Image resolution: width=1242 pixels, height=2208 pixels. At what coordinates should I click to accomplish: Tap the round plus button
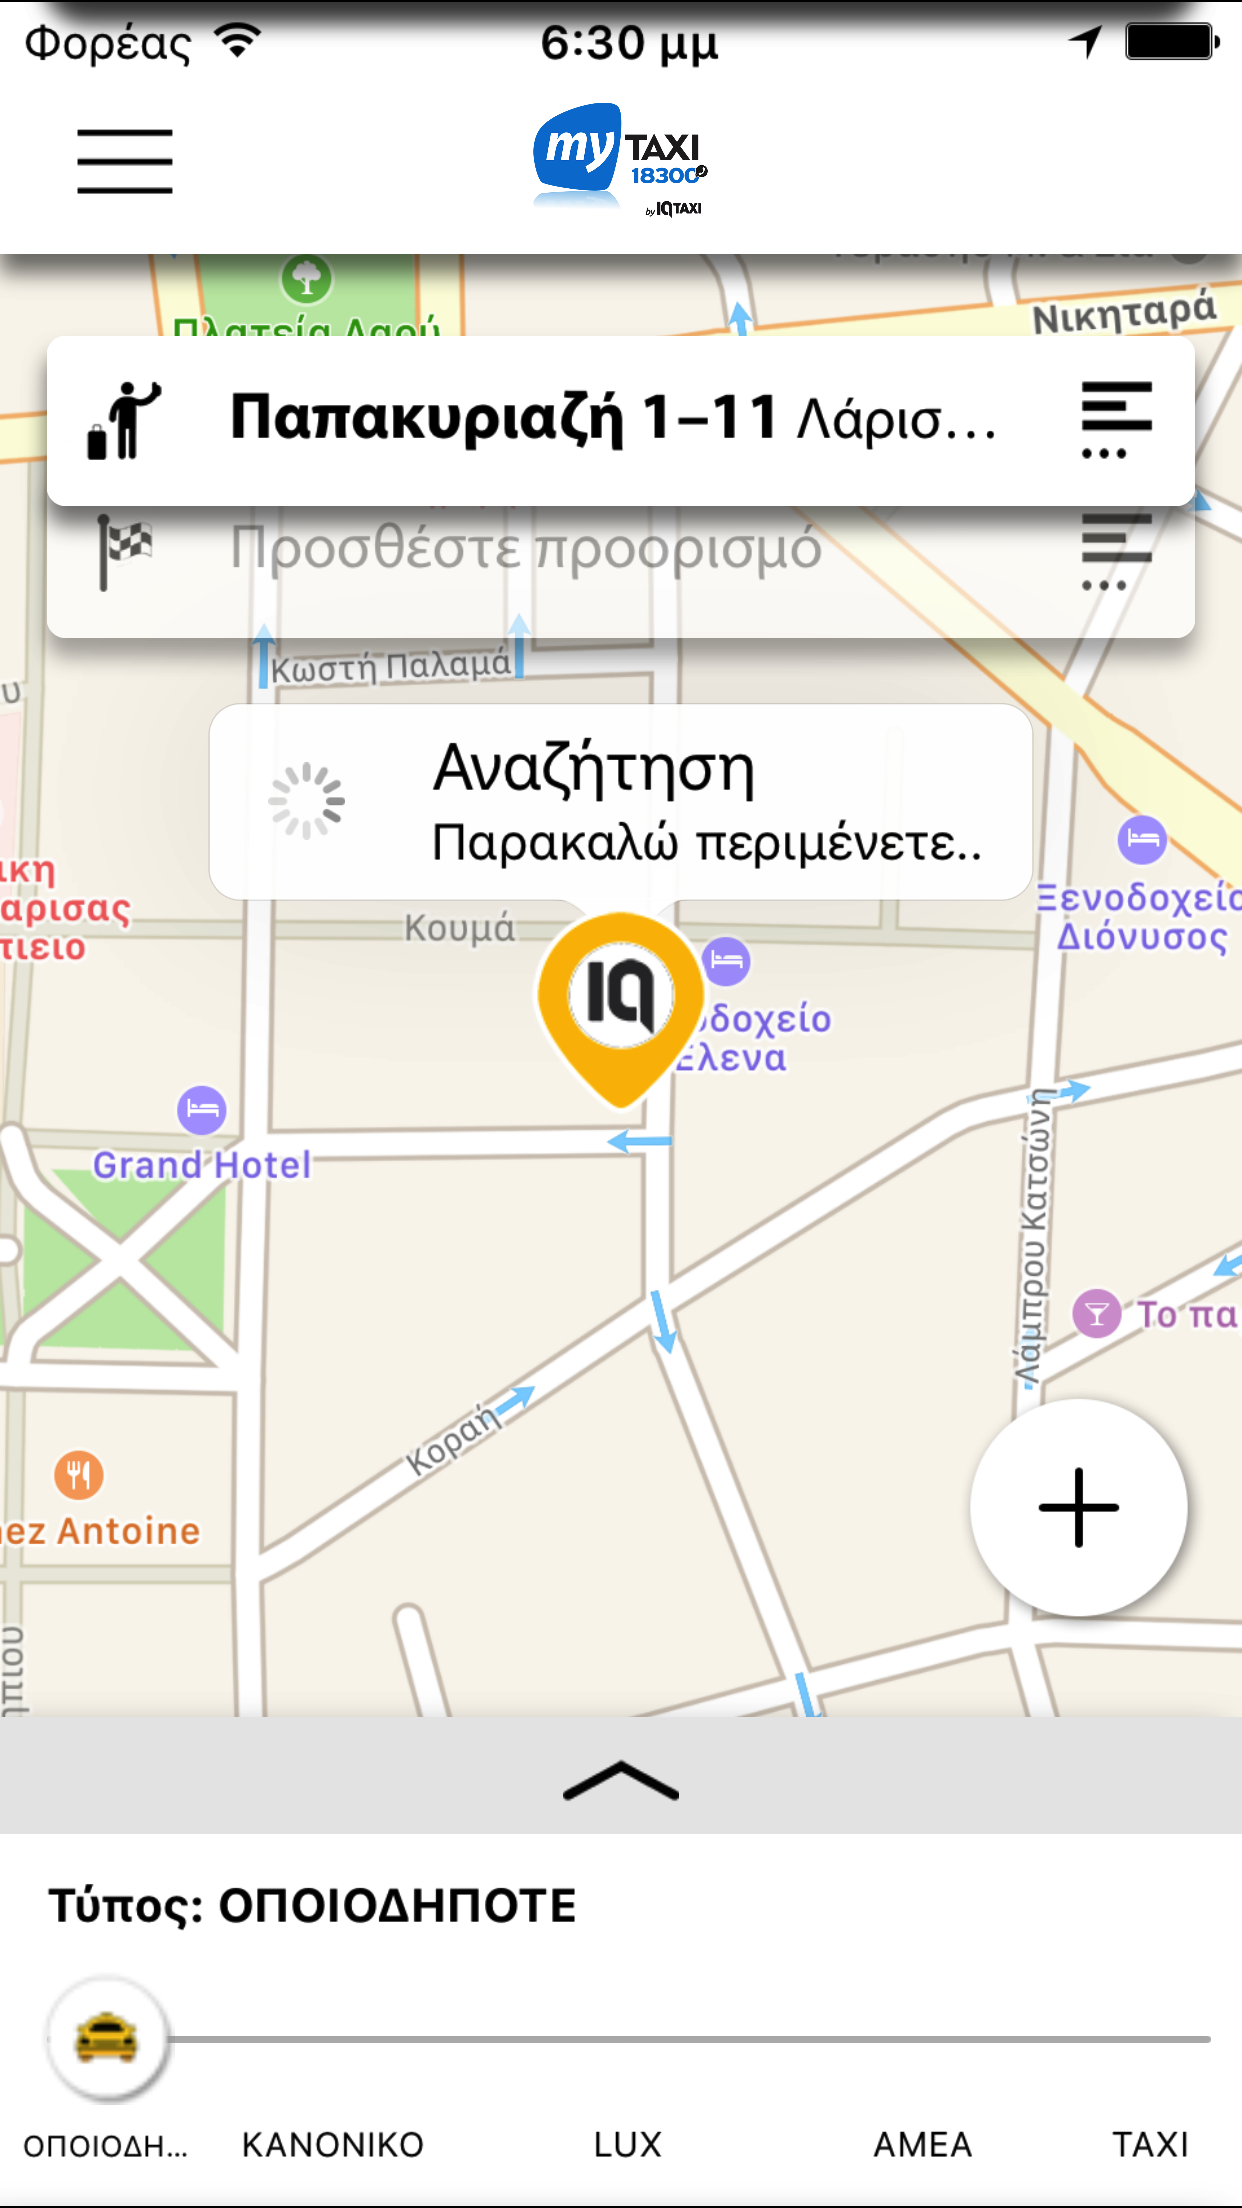pyautogui.click(x=1079, y=1507)
